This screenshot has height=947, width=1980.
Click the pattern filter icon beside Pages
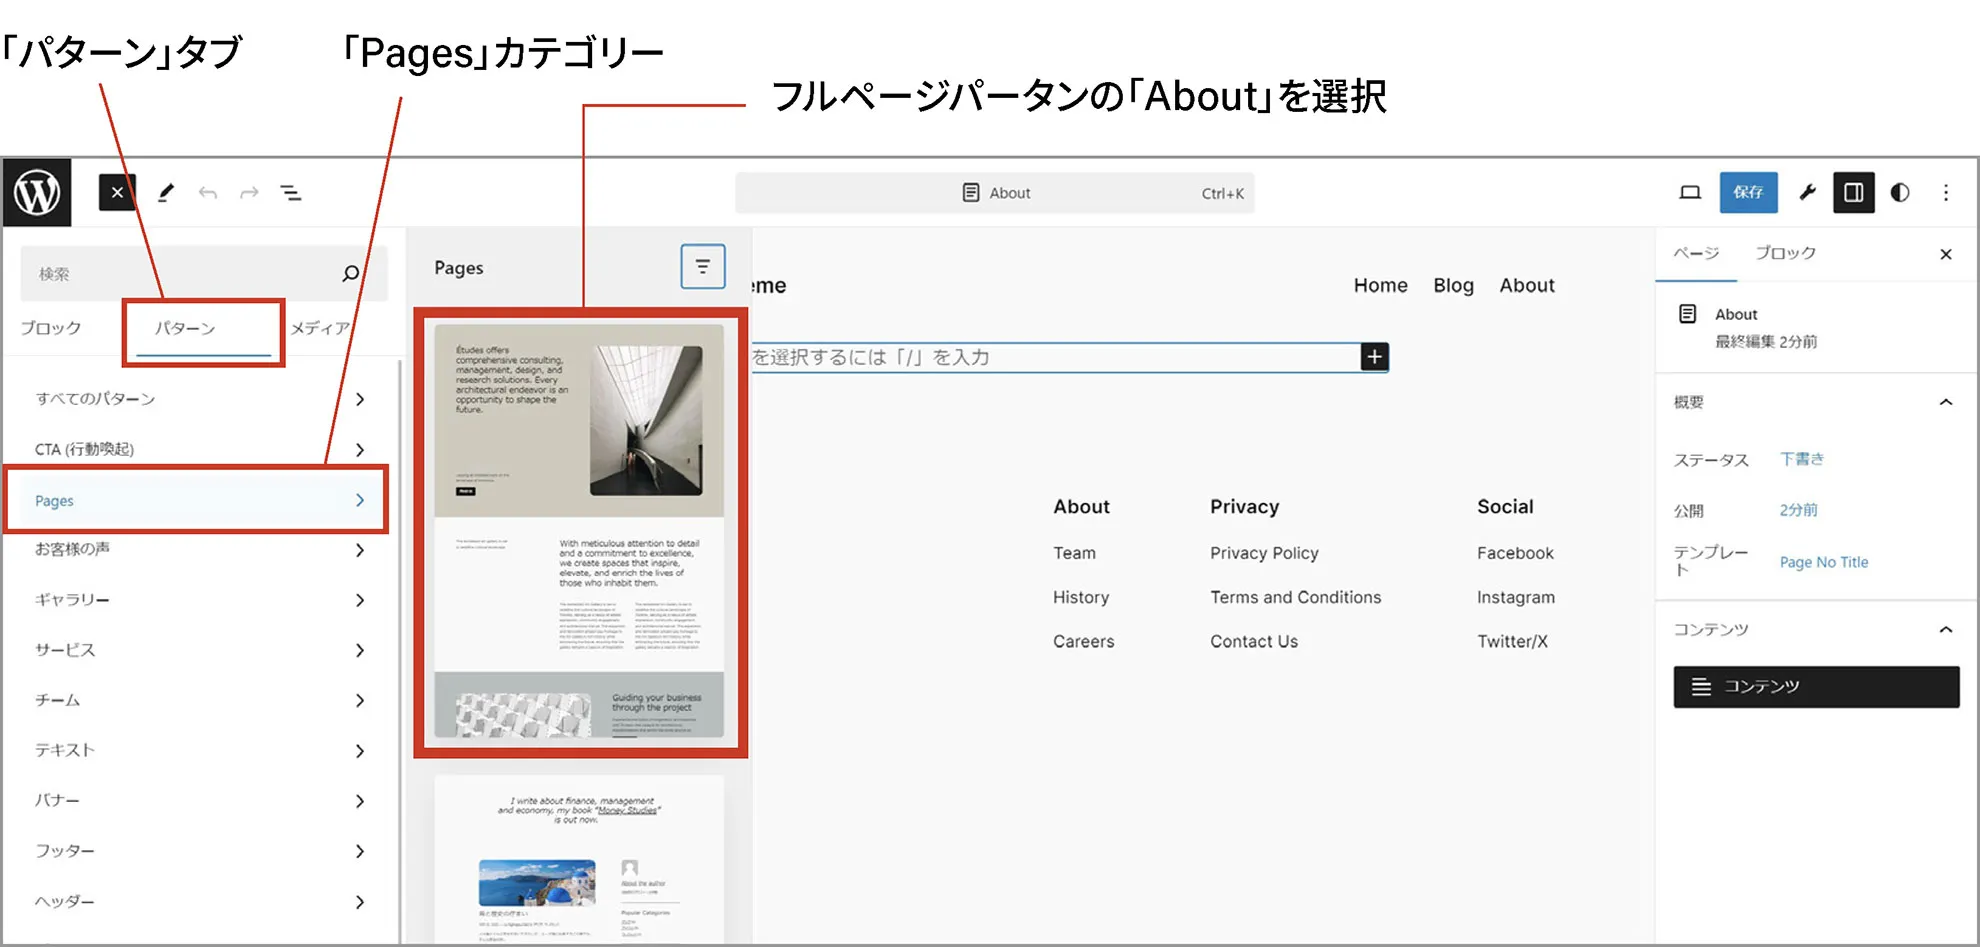pyautogui.click(x=702, y=267)
